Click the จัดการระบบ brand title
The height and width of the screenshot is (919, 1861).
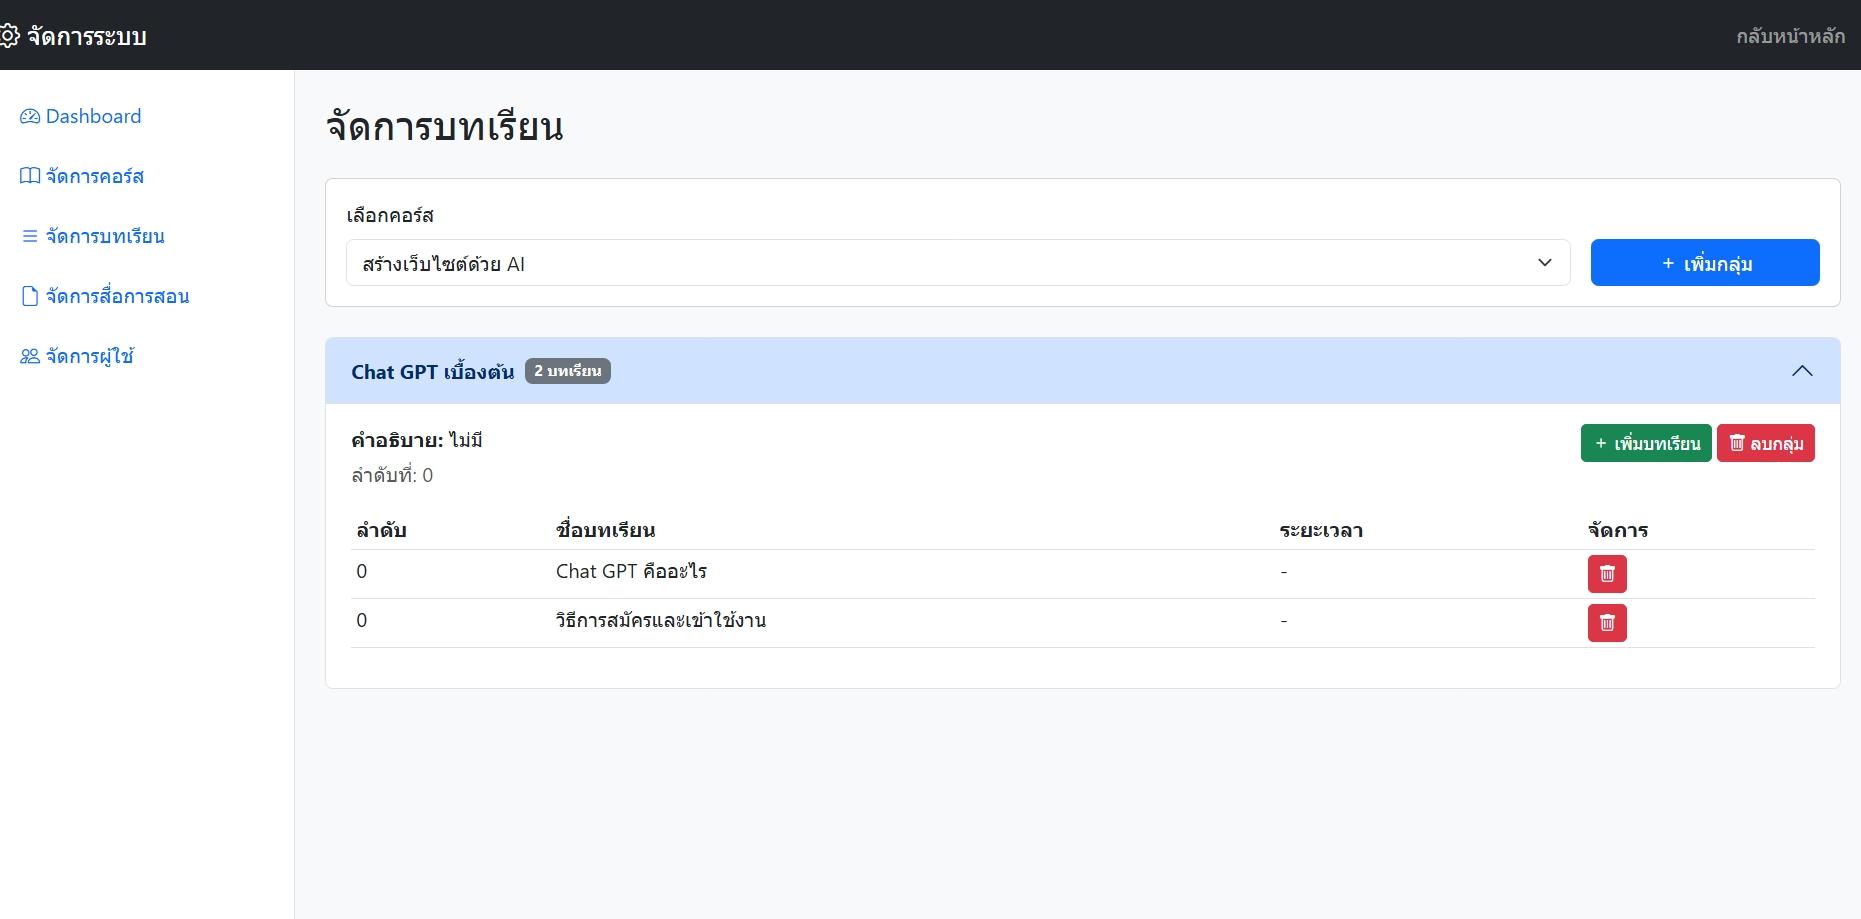tap(87, 37)
